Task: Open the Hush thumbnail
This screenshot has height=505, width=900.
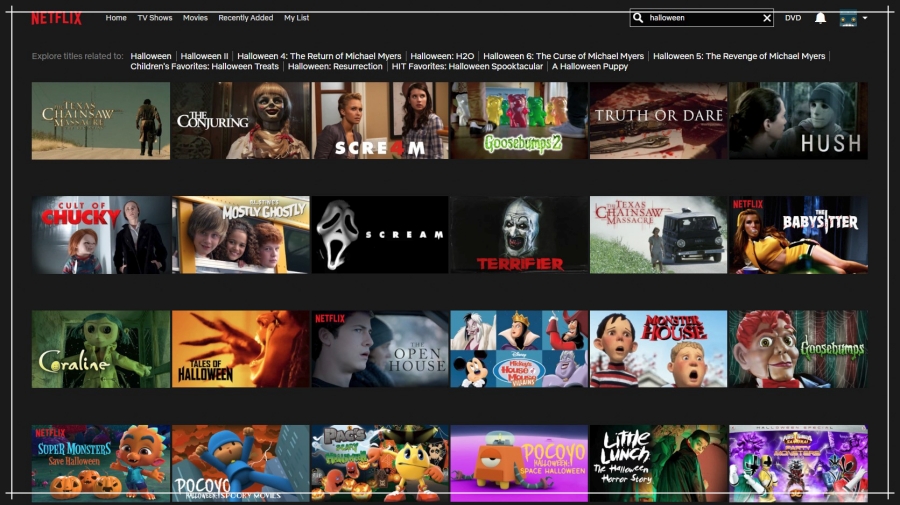Action: click(x=798, y=121)
